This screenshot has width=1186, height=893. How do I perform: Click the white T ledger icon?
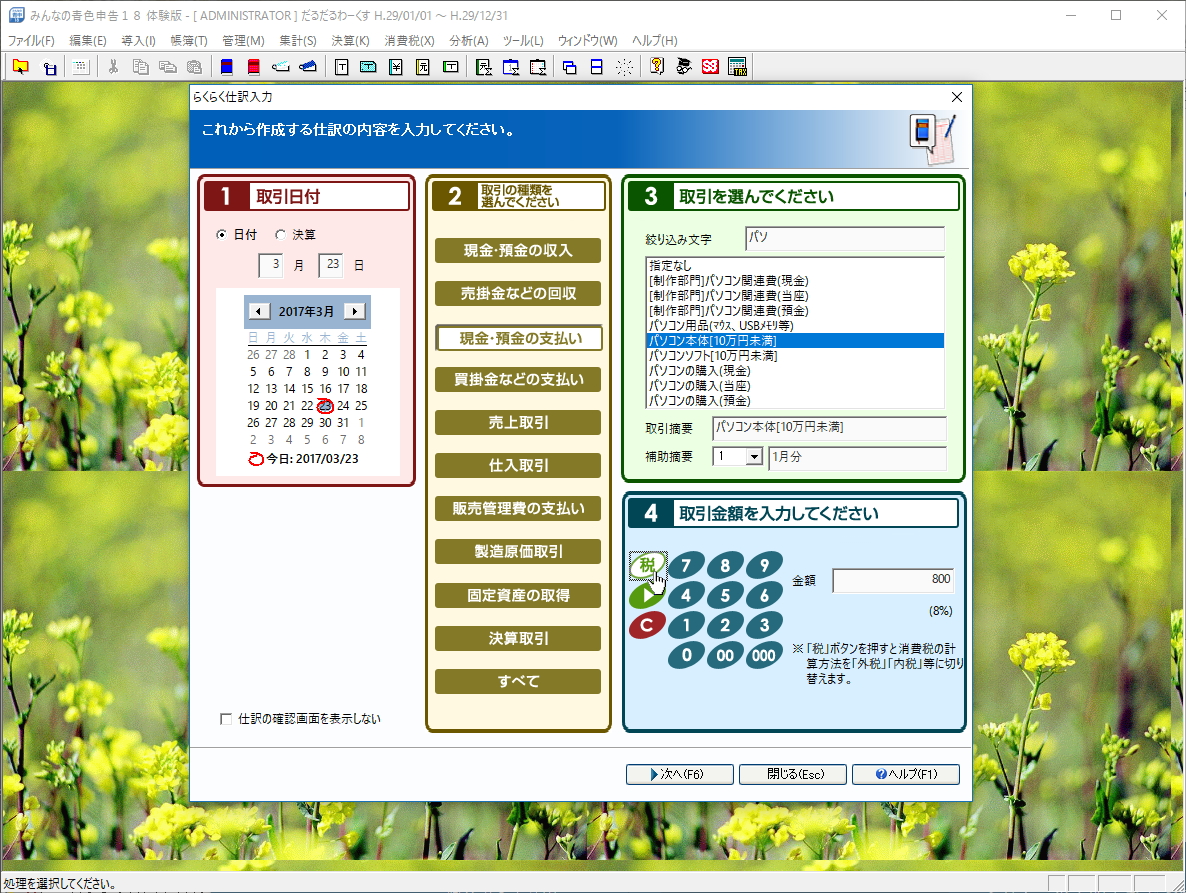tap(341, 67)
